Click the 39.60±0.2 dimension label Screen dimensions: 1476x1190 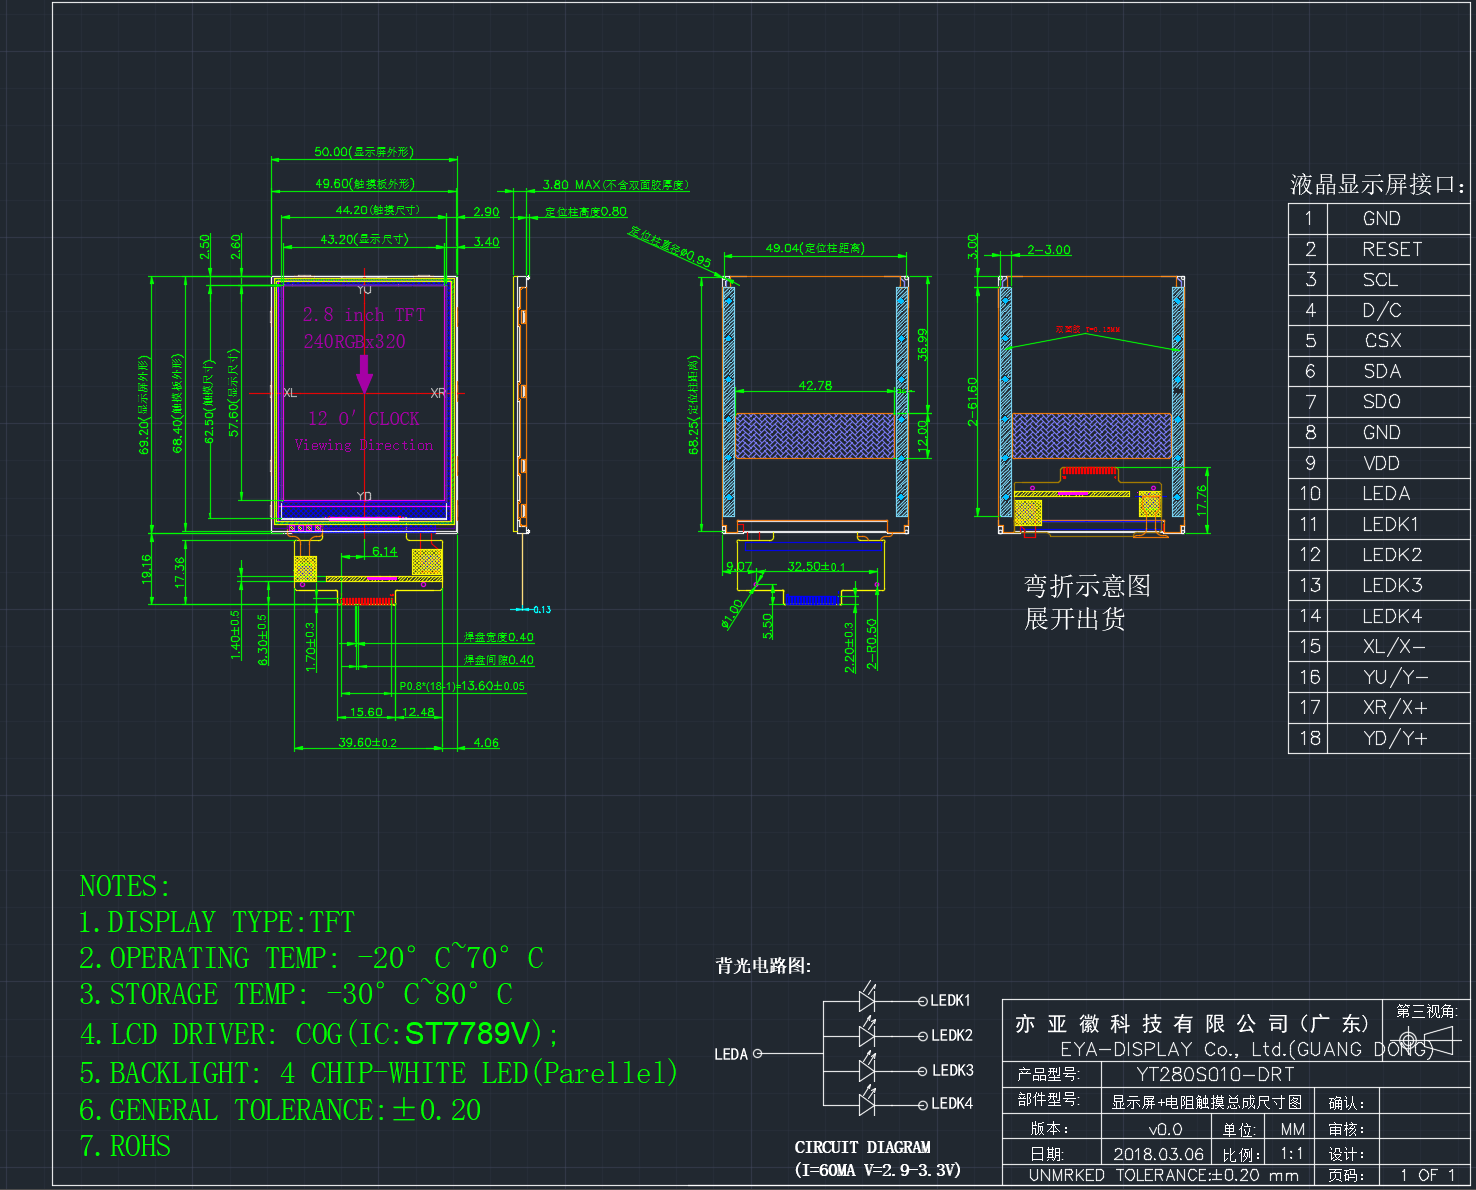click(x=368, y=742)
